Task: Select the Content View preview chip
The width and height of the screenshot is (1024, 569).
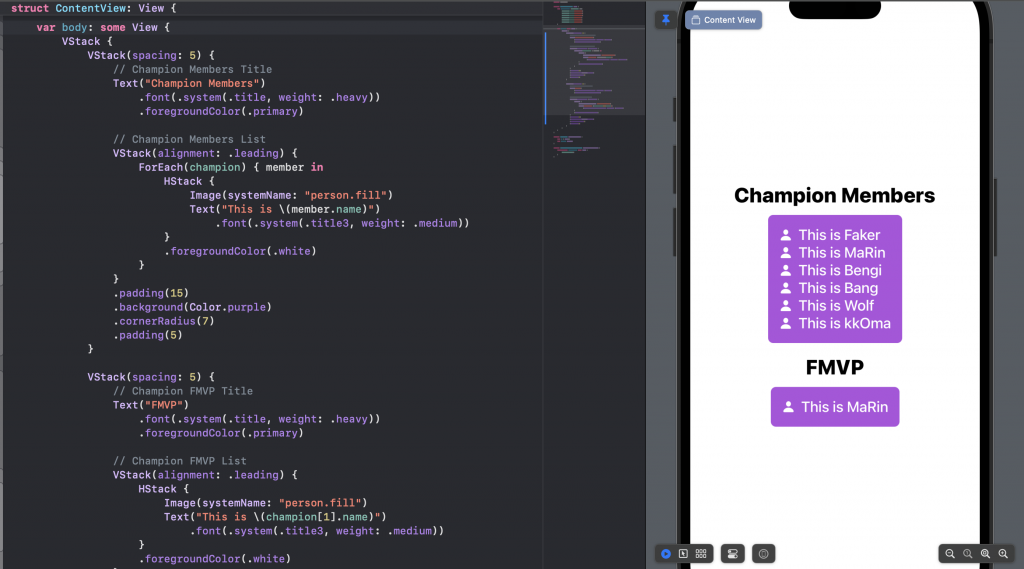Action: point(724,20)
